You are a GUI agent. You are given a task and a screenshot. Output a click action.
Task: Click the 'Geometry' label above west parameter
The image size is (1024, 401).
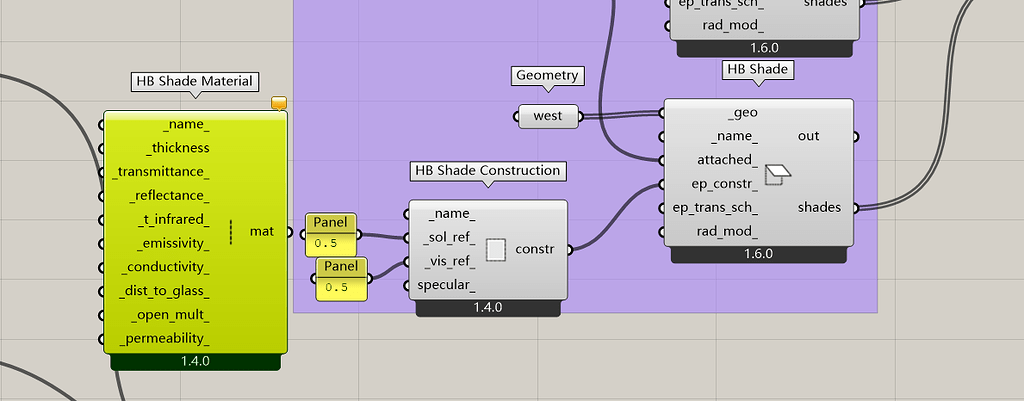pyautogui.click(x=546, y=76)
